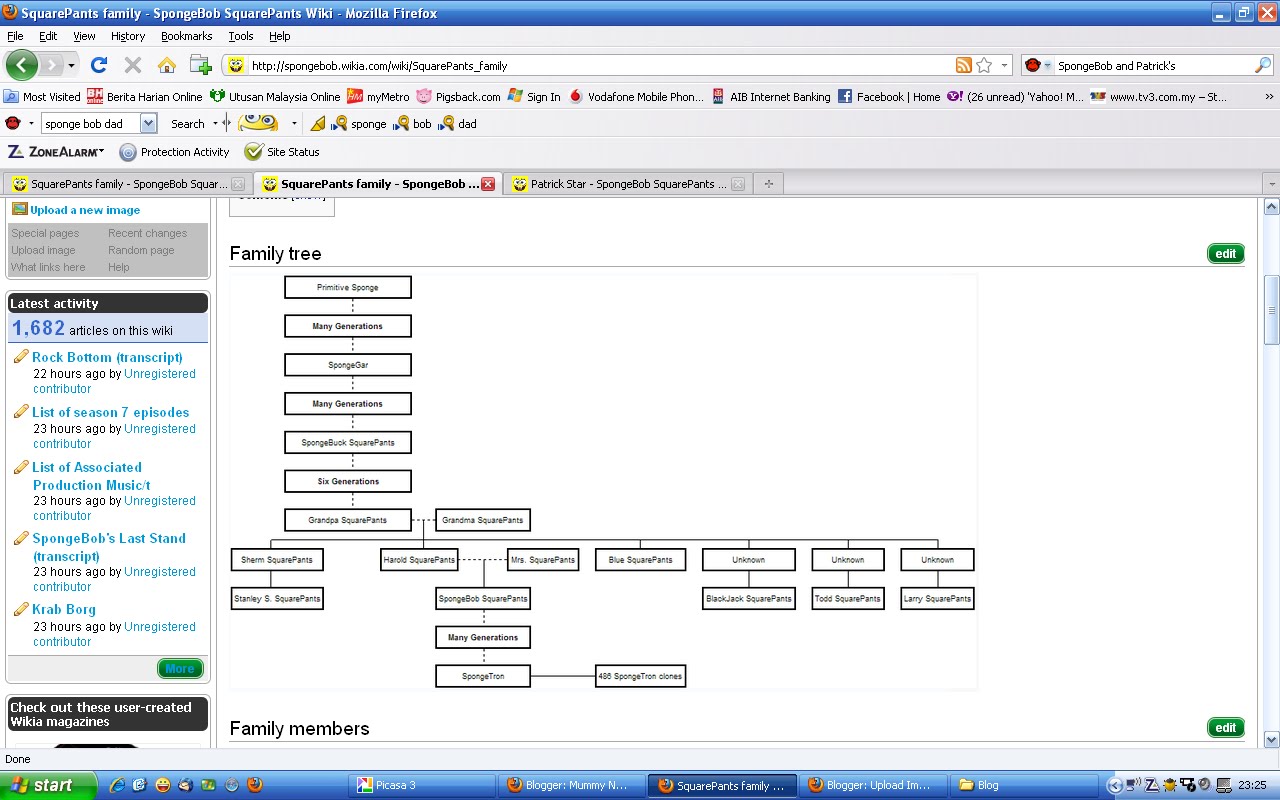Launch Internet Explorer from quick launch
The image size is (1280, 800).
coord(118,785)
